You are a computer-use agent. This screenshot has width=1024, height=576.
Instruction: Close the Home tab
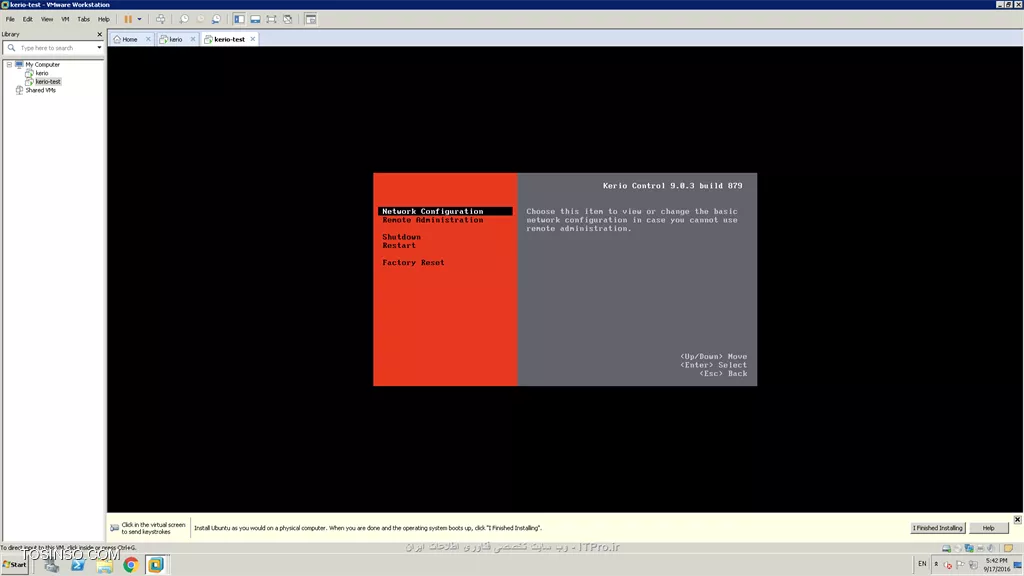148,39
